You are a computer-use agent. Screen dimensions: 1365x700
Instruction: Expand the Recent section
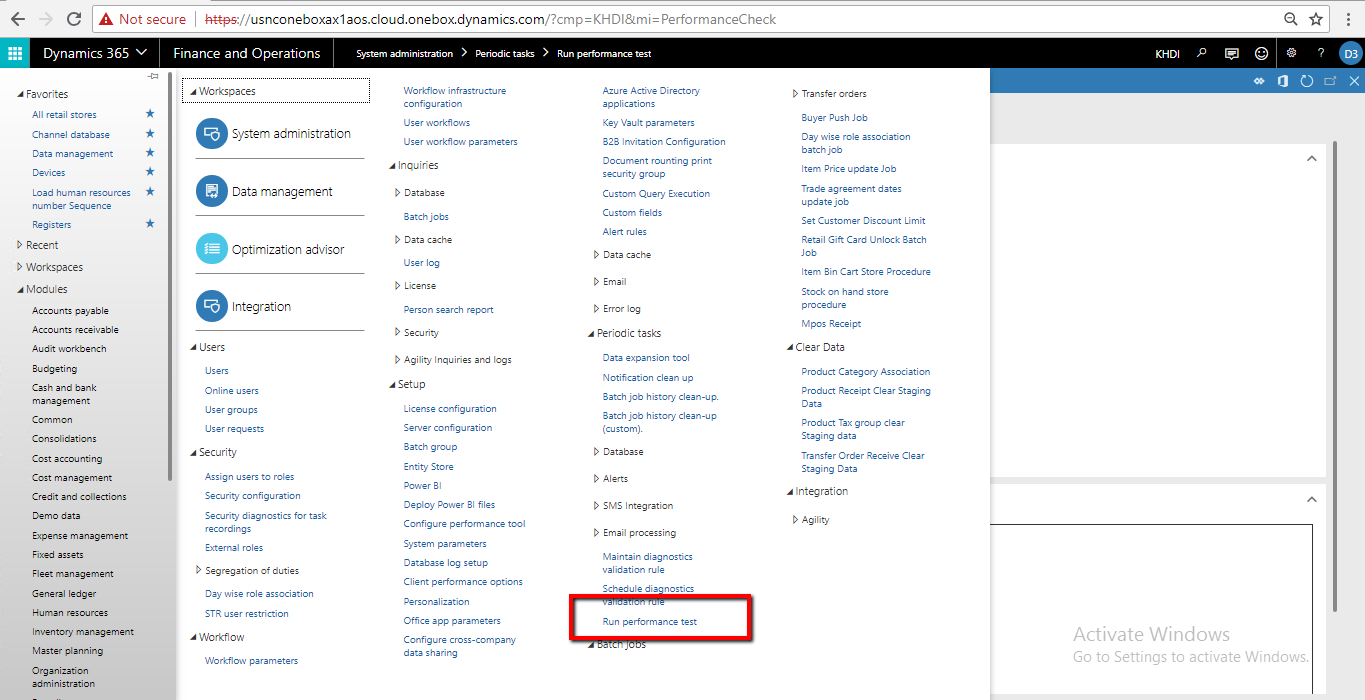click(20, 245)
